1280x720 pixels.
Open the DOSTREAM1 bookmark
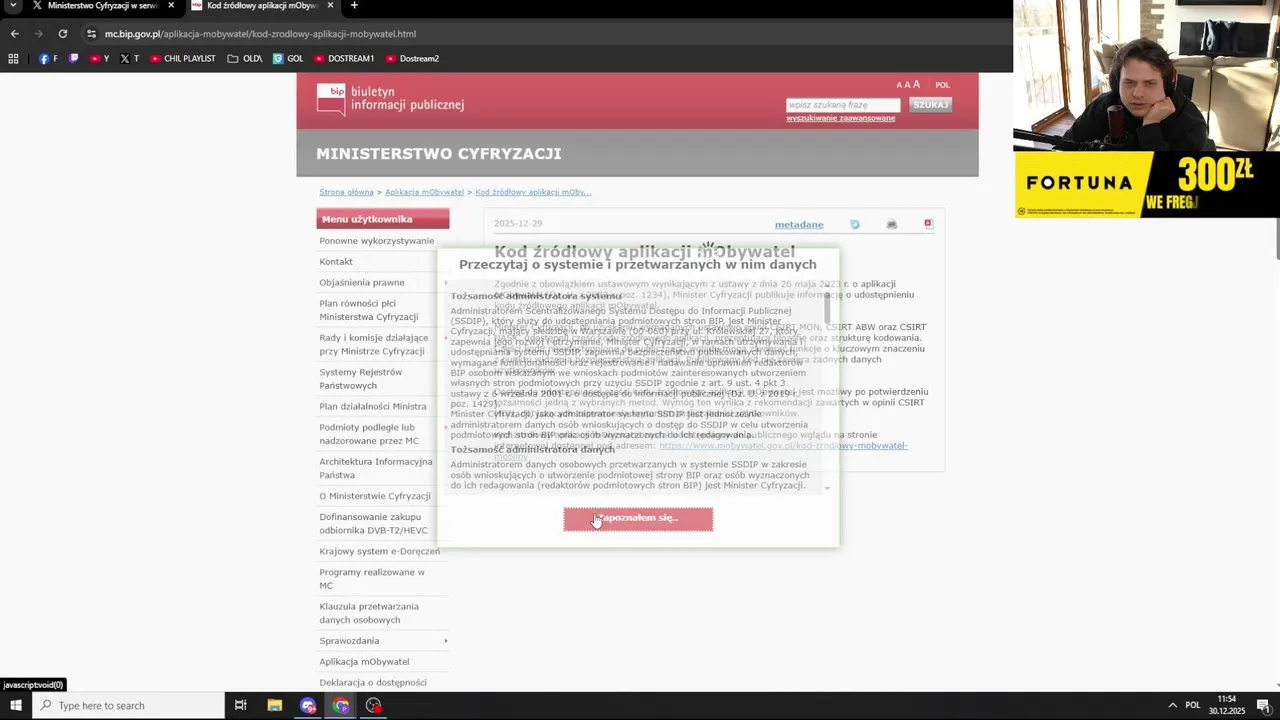point(344,59)
